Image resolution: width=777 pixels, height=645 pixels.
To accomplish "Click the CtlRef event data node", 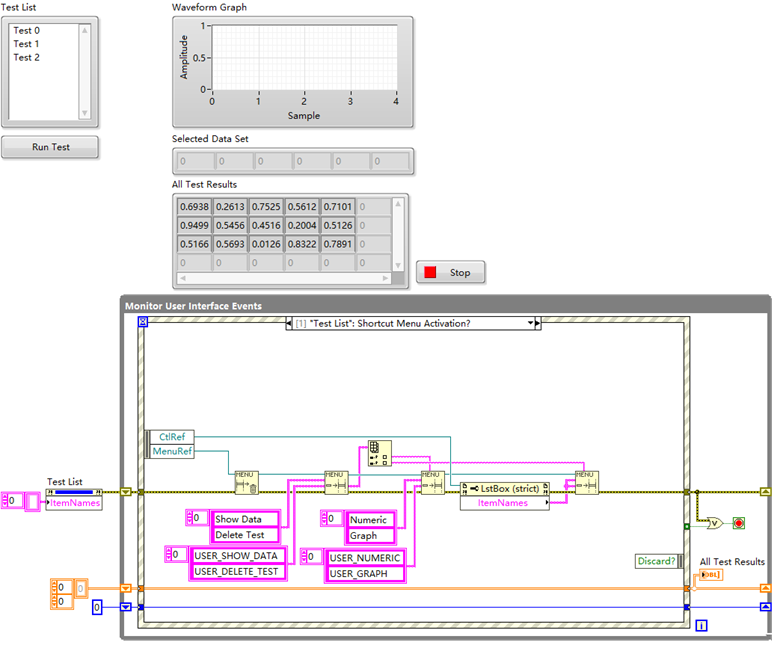I will tap(171, 437).
